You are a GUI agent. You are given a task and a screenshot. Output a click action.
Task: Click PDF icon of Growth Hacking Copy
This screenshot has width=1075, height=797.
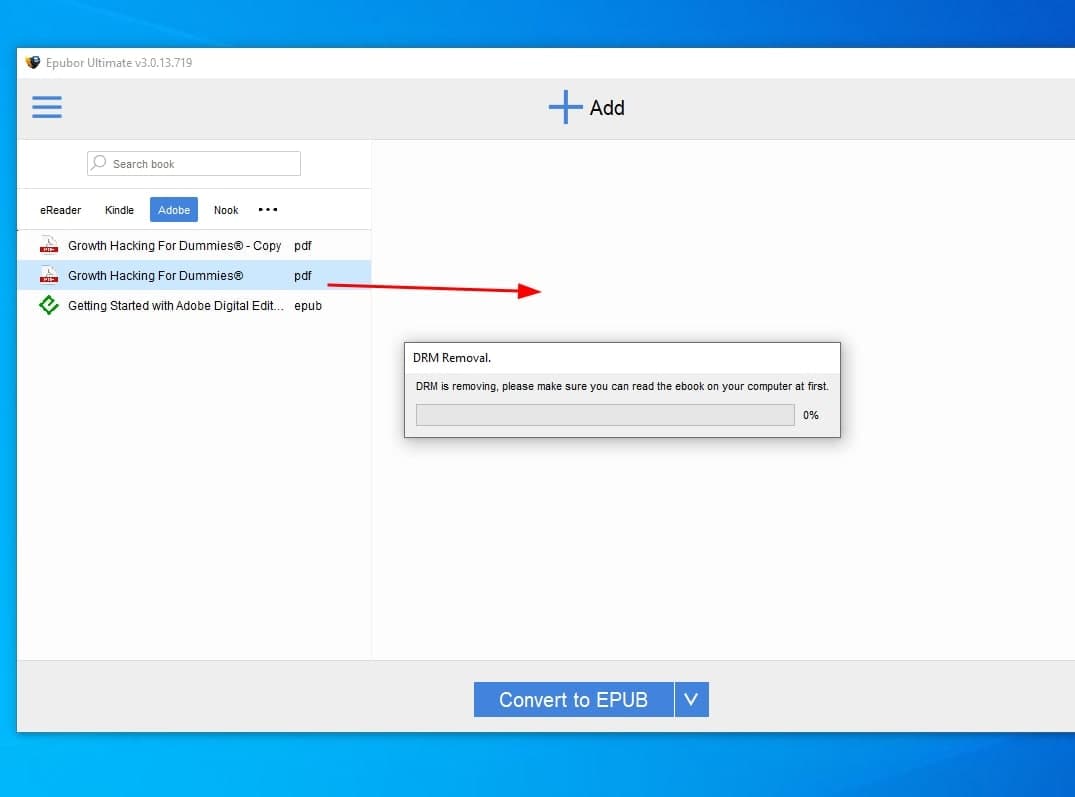[49, 245]
